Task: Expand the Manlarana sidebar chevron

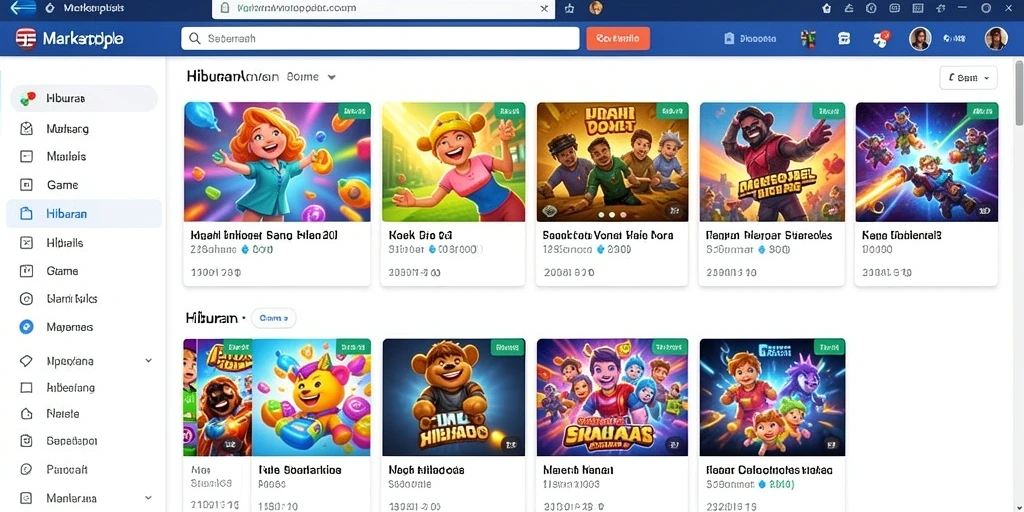Action: tap(148, 498)
